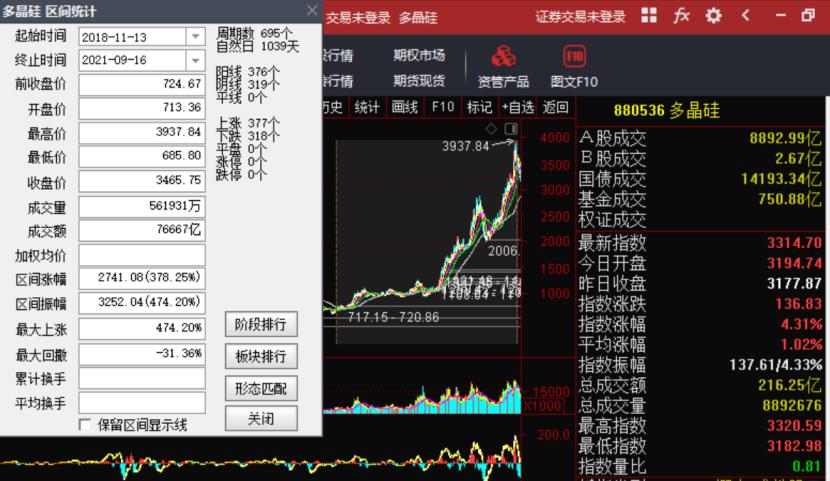830x481 pixels.
Task: Close the 区间统计 dialog with X
Action: coord(312,11)
